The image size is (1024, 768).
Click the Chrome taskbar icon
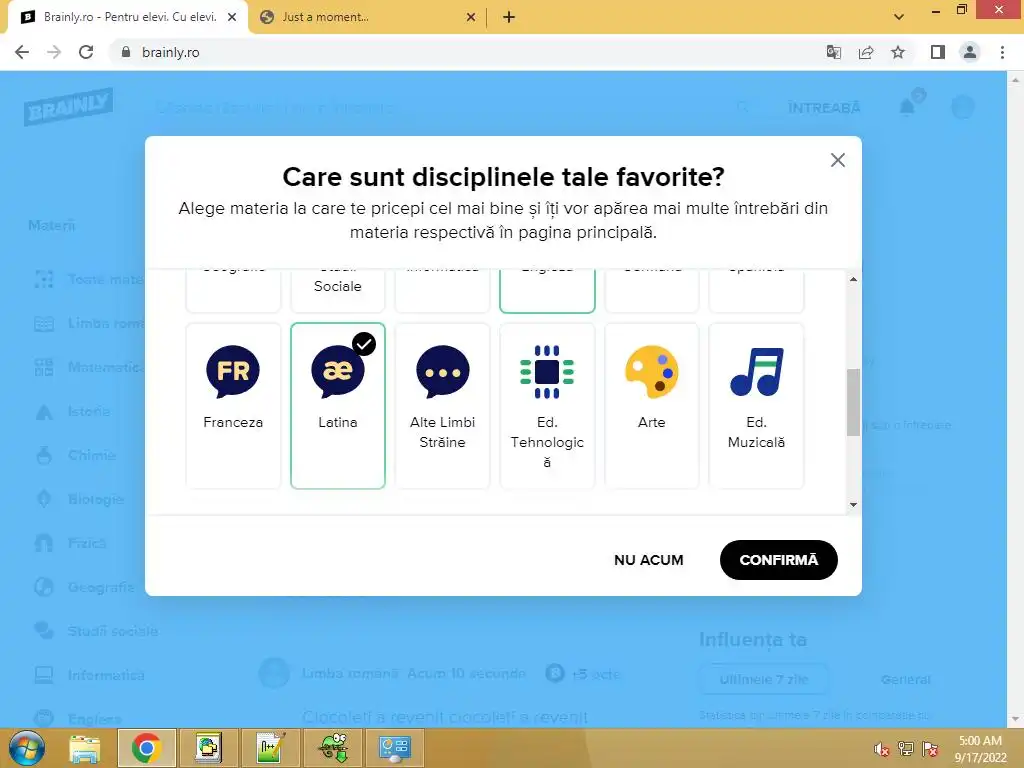coord(146,748)
